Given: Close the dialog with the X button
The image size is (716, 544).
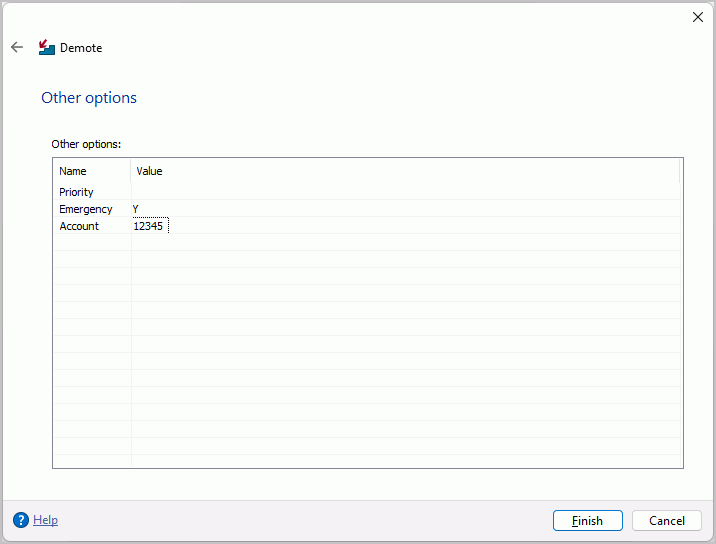Looking at the screenshot, I should pos(697,17).
